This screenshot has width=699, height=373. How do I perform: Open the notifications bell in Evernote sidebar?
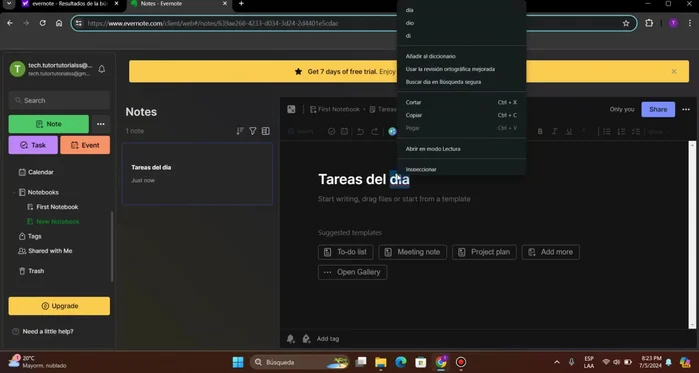pos(102,69)
